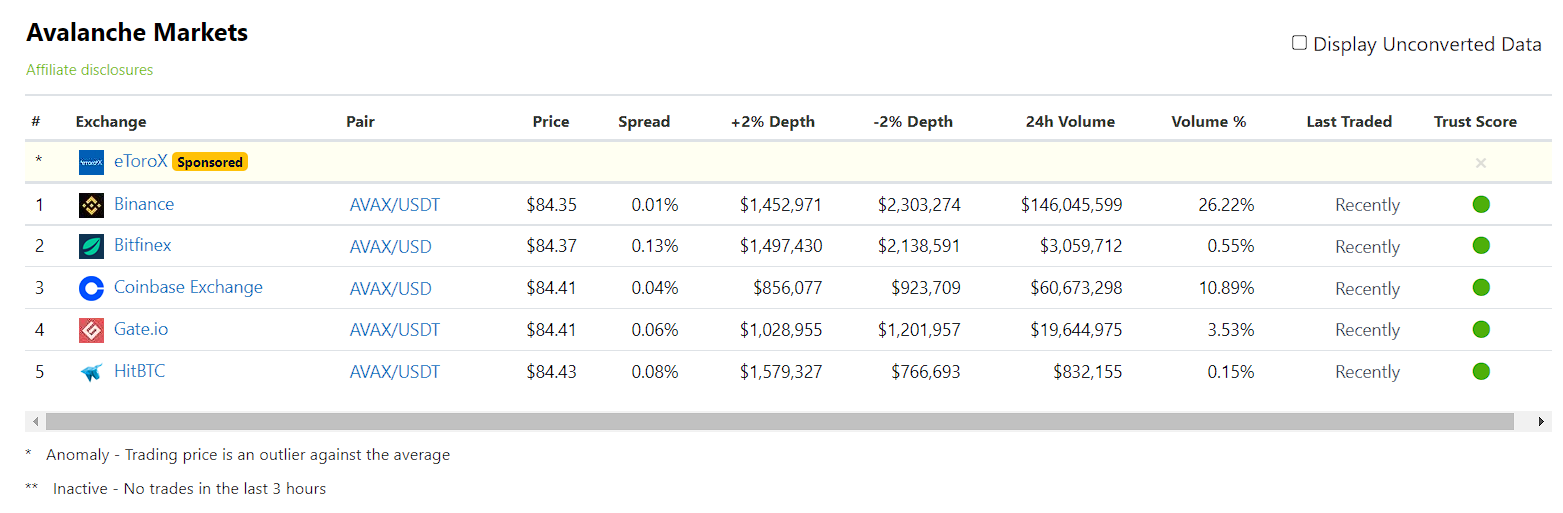Open Binance's AVAX/USDT pair link
1563x513 pixels.
point(395,205)
